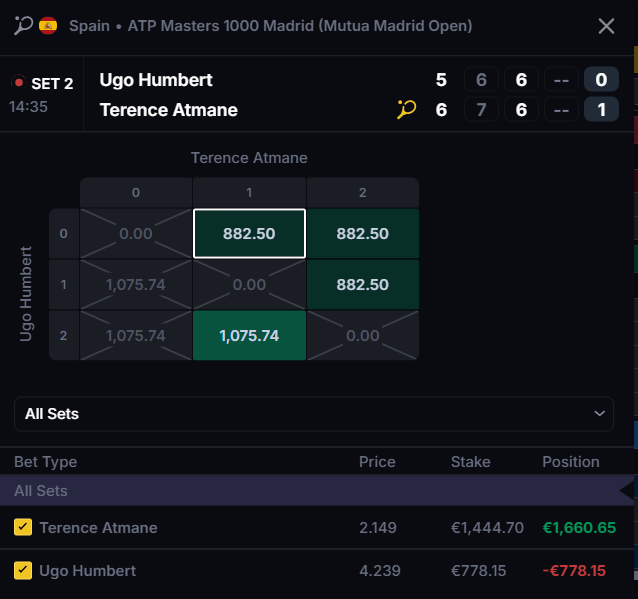Select highlighted 882.50 cell for score 0-1
The image size is (638, 599).
coord(249,234)
